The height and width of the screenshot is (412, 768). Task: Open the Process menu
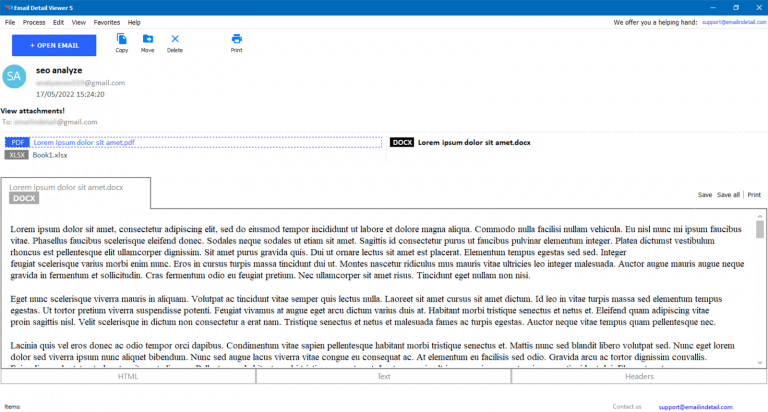33,21
